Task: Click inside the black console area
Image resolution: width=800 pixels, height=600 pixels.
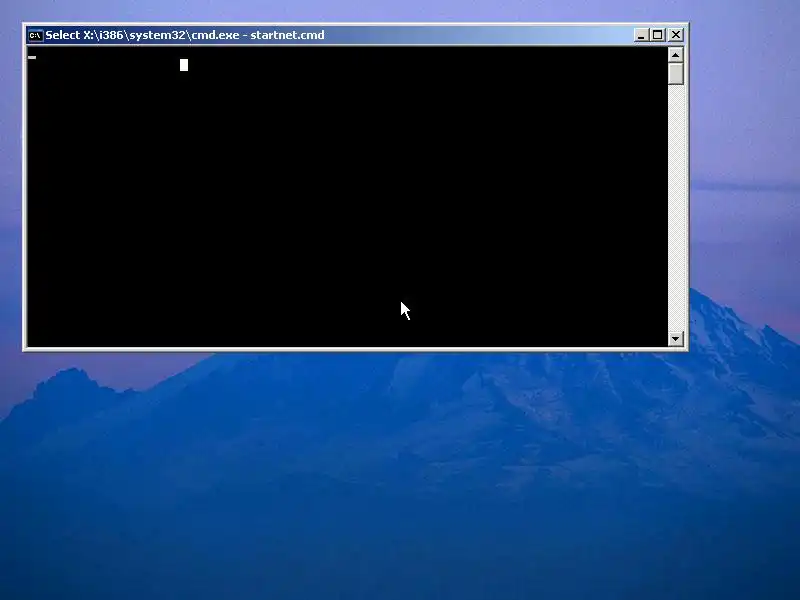Action: (x=347, y=196)
